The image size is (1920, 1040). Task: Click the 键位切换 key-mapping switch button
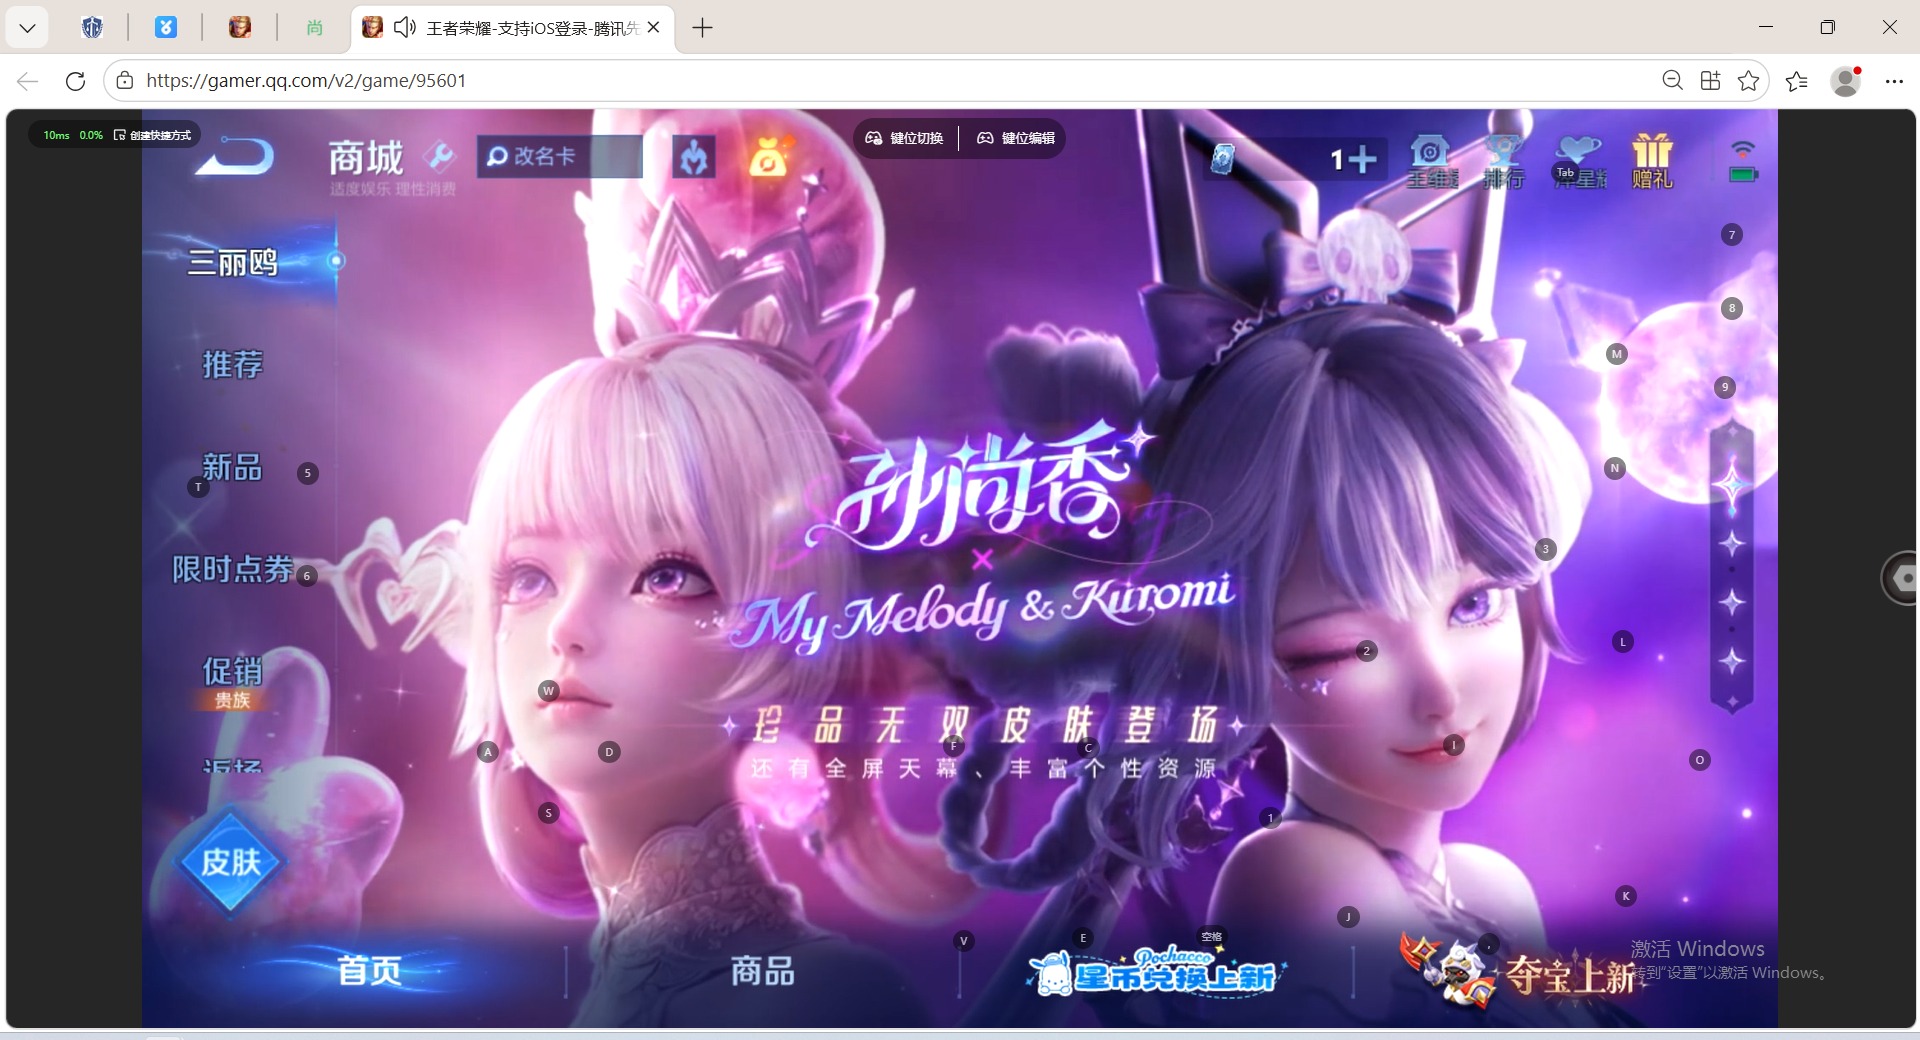pyautogui.click(x=904, y=138)
